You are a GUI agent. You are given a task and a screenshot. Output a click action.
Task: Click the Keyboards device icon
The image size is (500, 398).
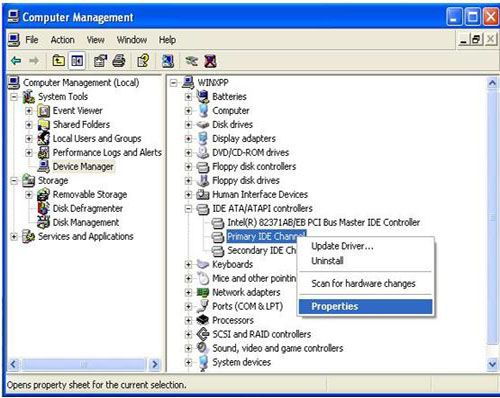pyautogui.click(x=203, y=264)
